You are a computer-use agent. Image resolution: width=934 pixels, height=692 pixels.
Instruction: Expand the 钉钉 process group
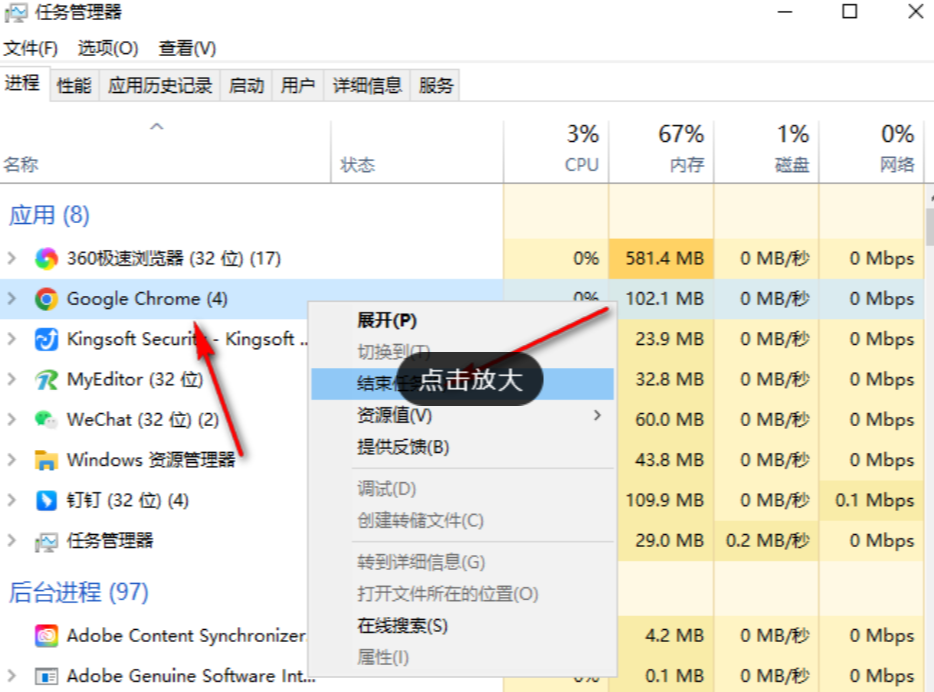tap(11, 500)
